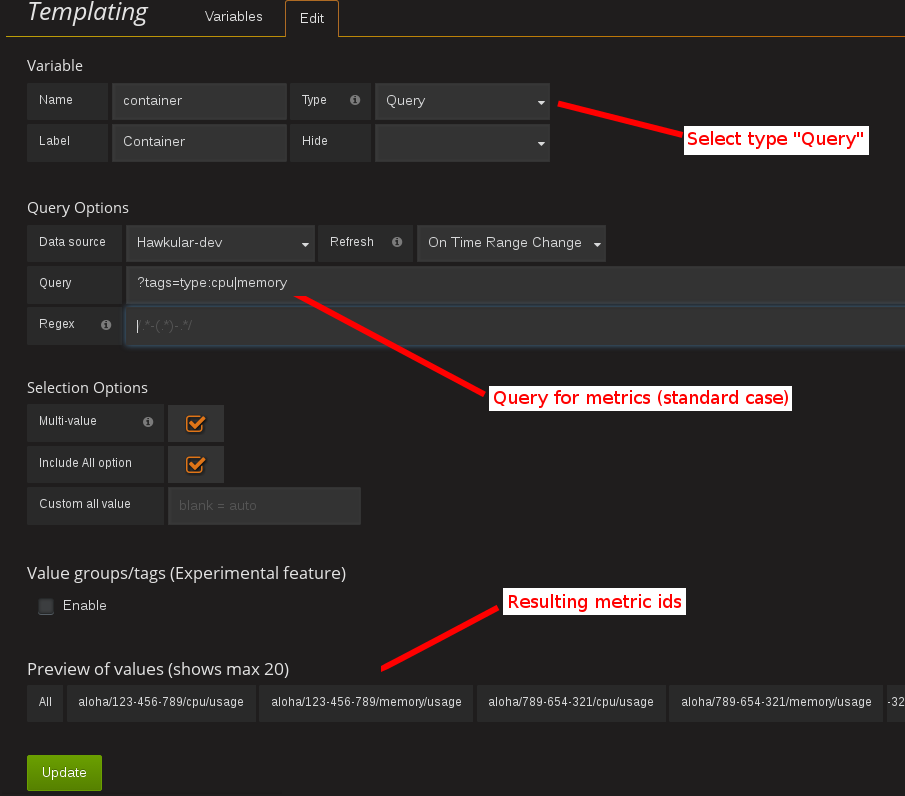Click the Label field containing Container
Screen dimensions: 905x796
(199, 143)
